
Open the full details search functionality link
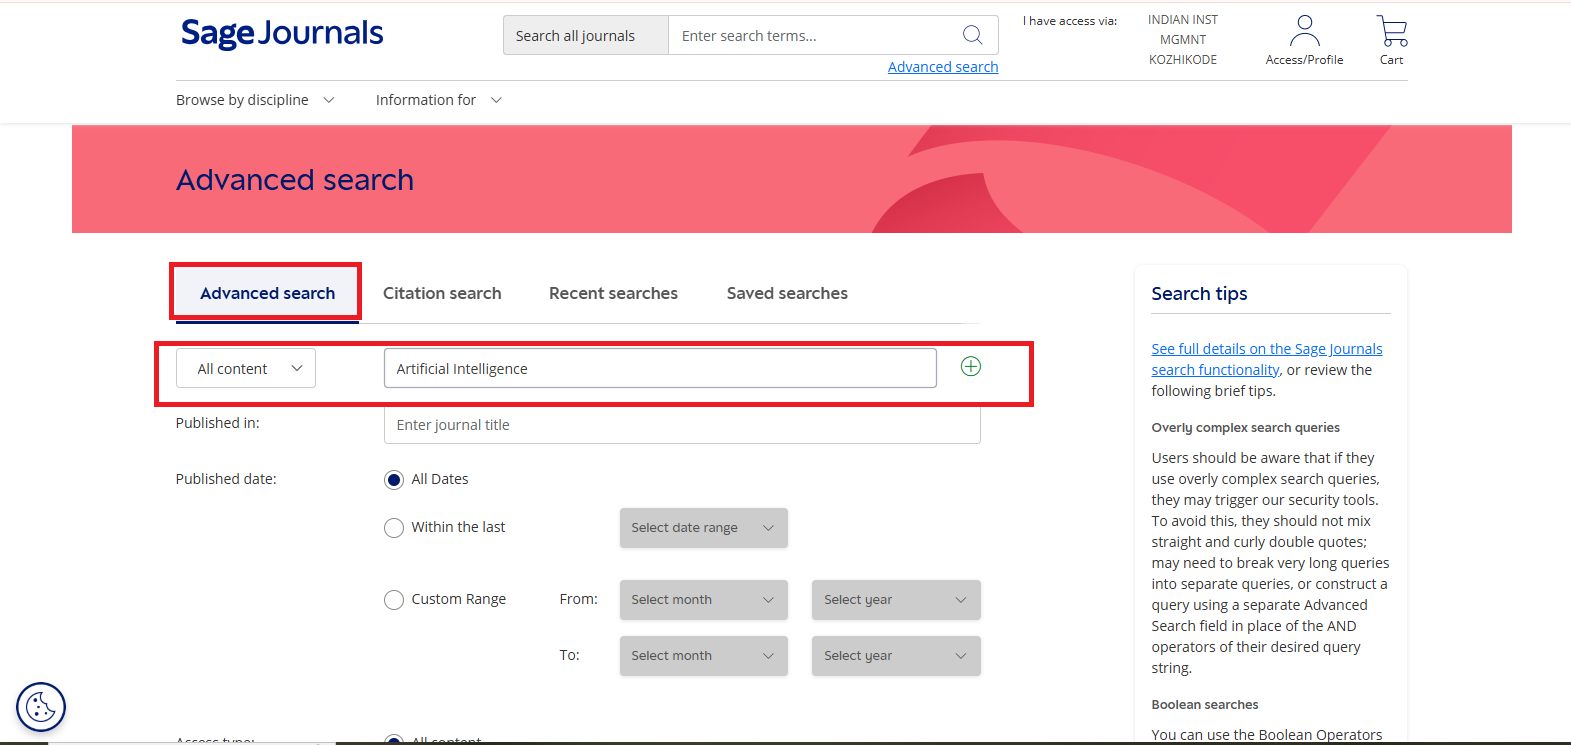click(1266, 349)
